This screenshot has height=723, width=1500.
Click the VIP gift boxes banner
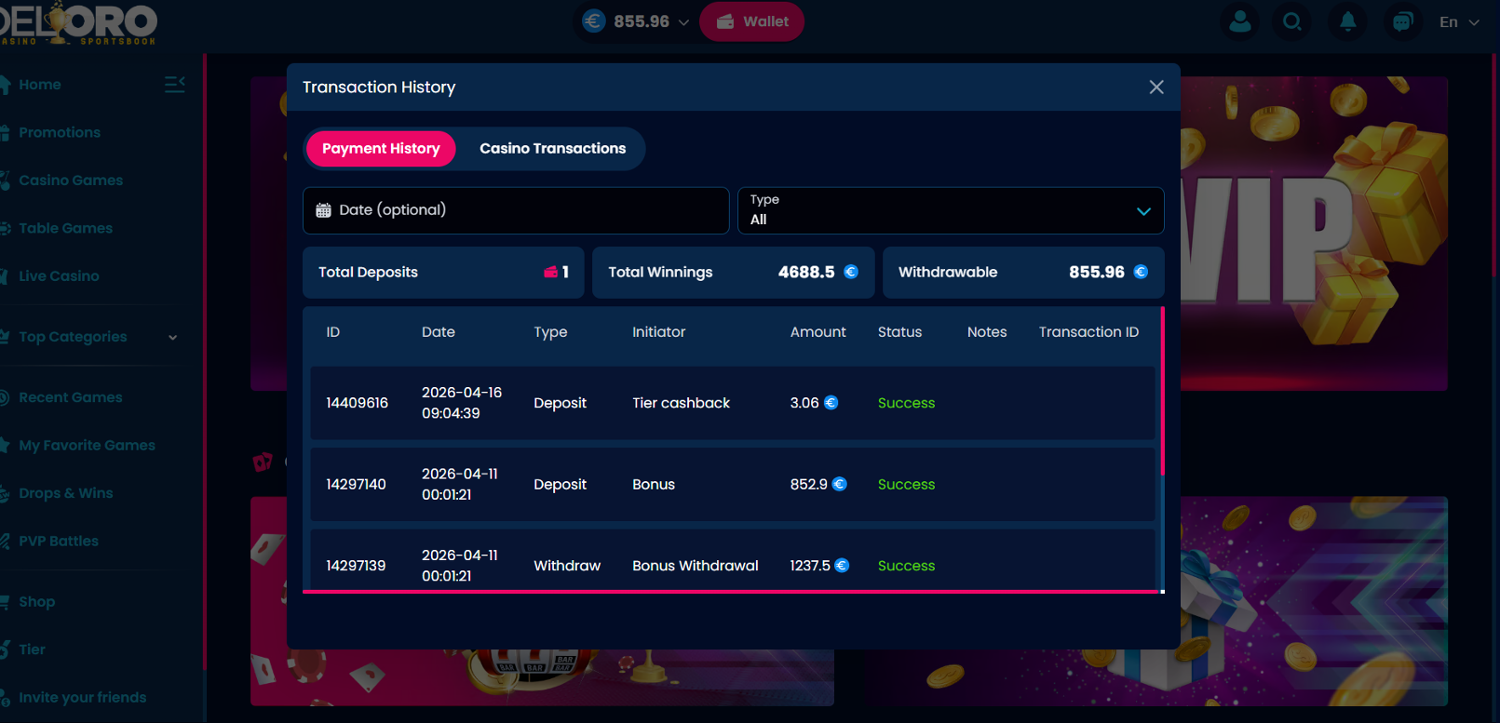(x=1313, y=233)
